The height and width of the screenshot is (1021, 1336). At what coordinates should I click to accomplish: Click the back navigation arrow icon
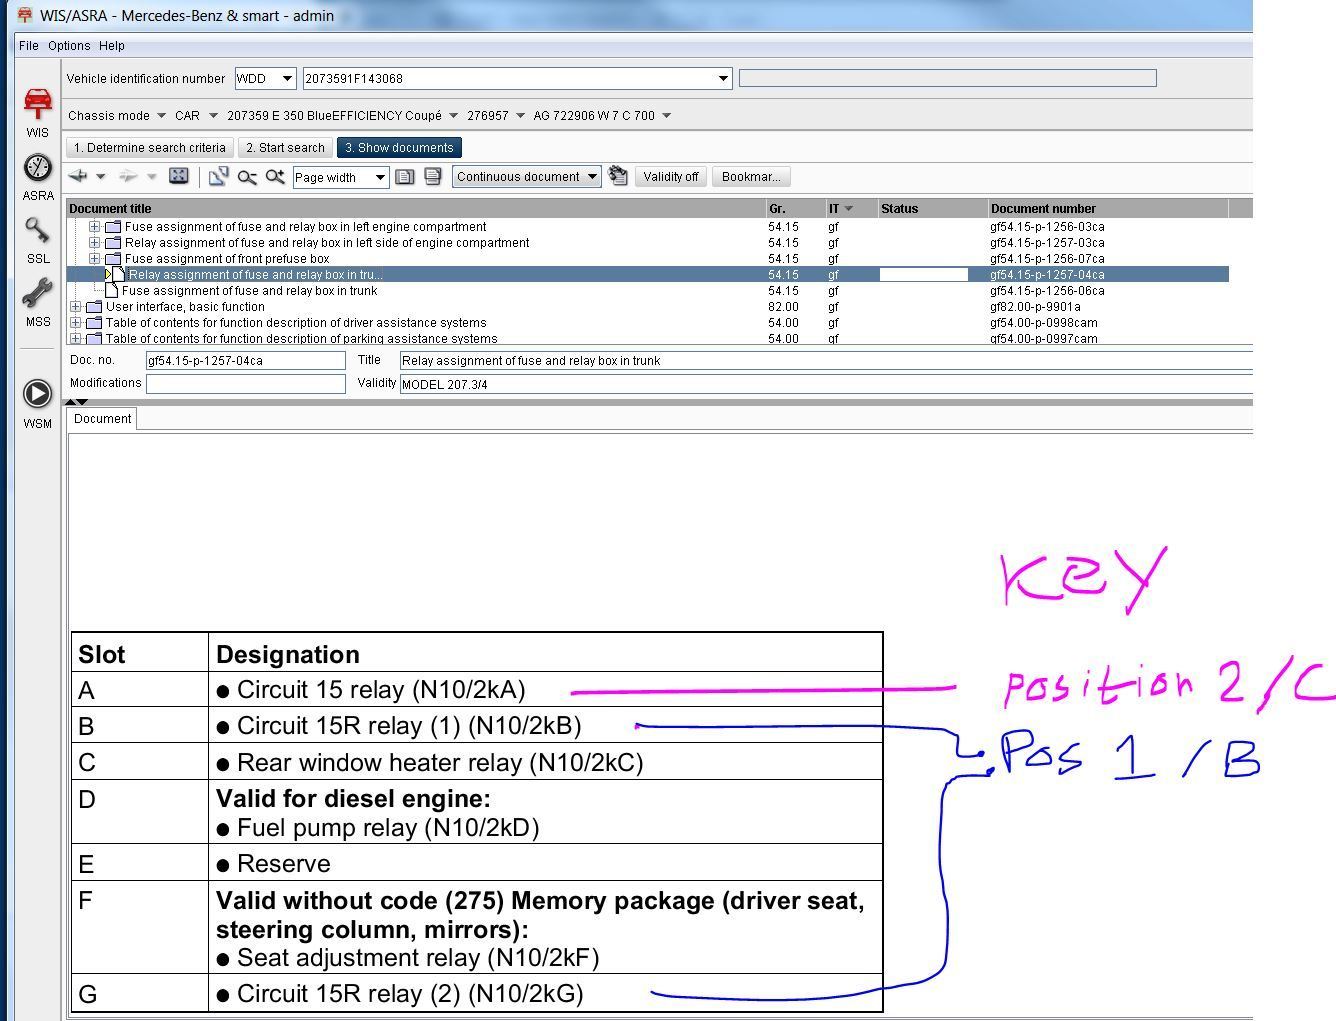[x=78, y=176]
